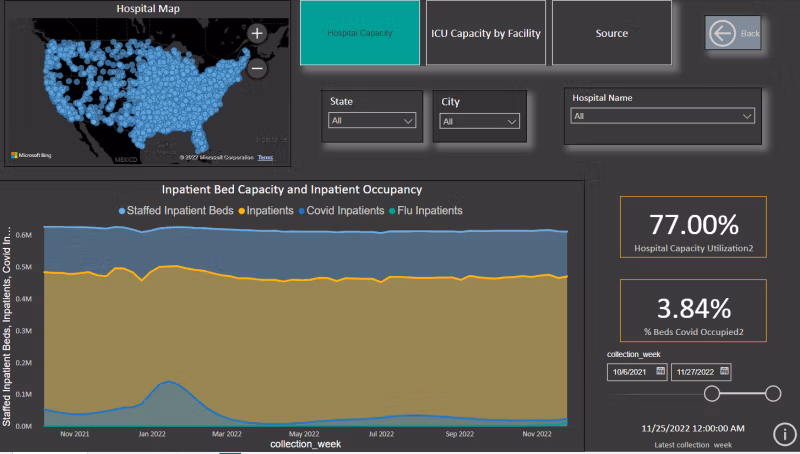Screen dimensions: 800x454
Task: Click the left handle of date slider
Action: 712,393
